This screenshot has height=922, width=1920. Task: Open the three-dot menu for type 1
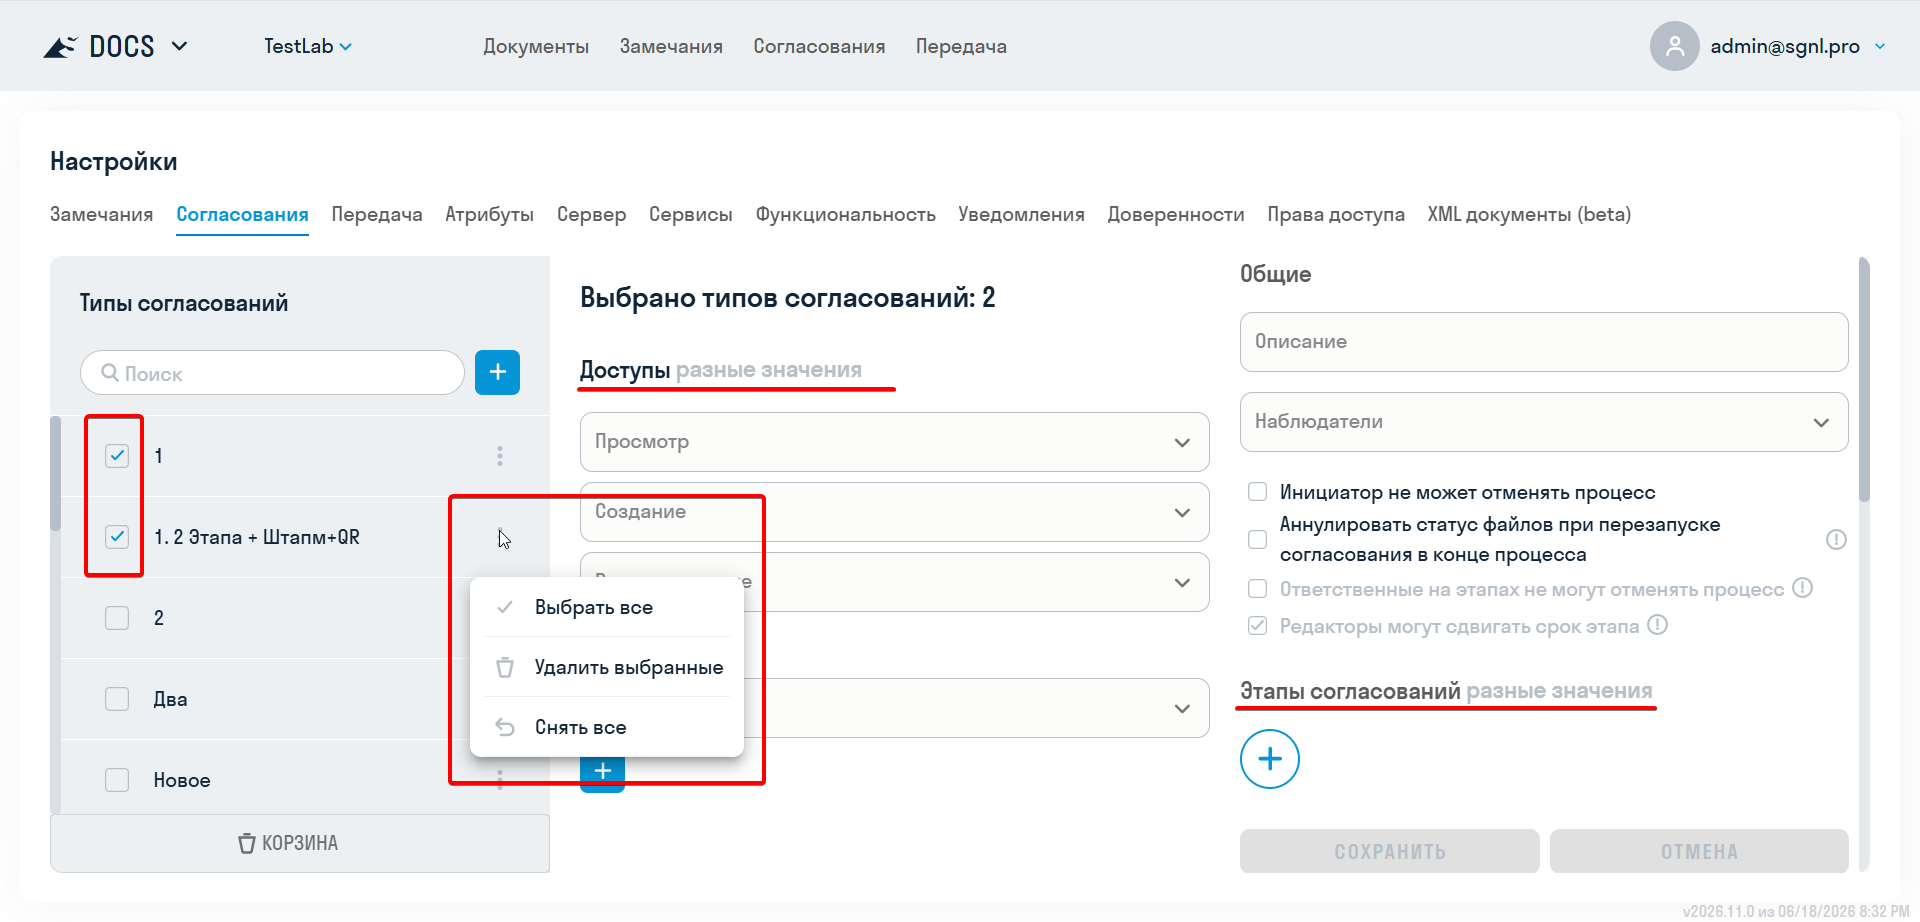pos(500,456)
